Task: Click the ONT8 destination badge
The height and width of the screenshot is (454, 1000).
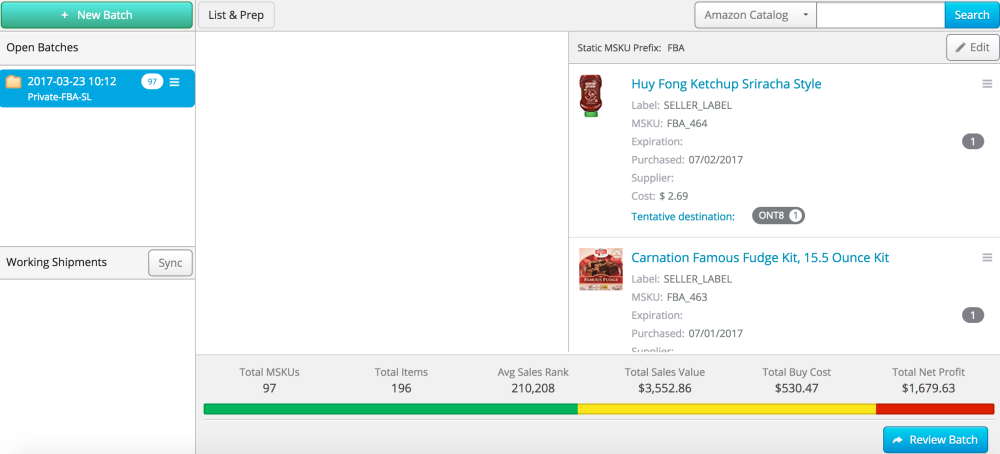Action: point(778,216)
